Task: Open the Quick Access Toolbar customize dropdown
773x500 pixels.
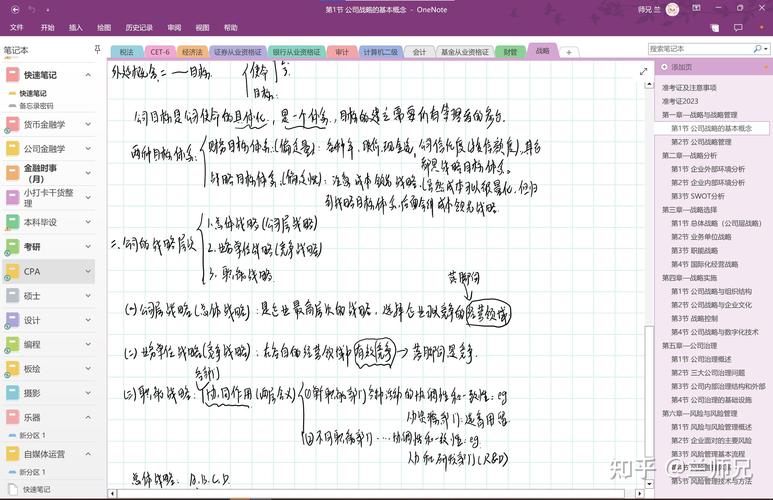Action: coord(48,10)
